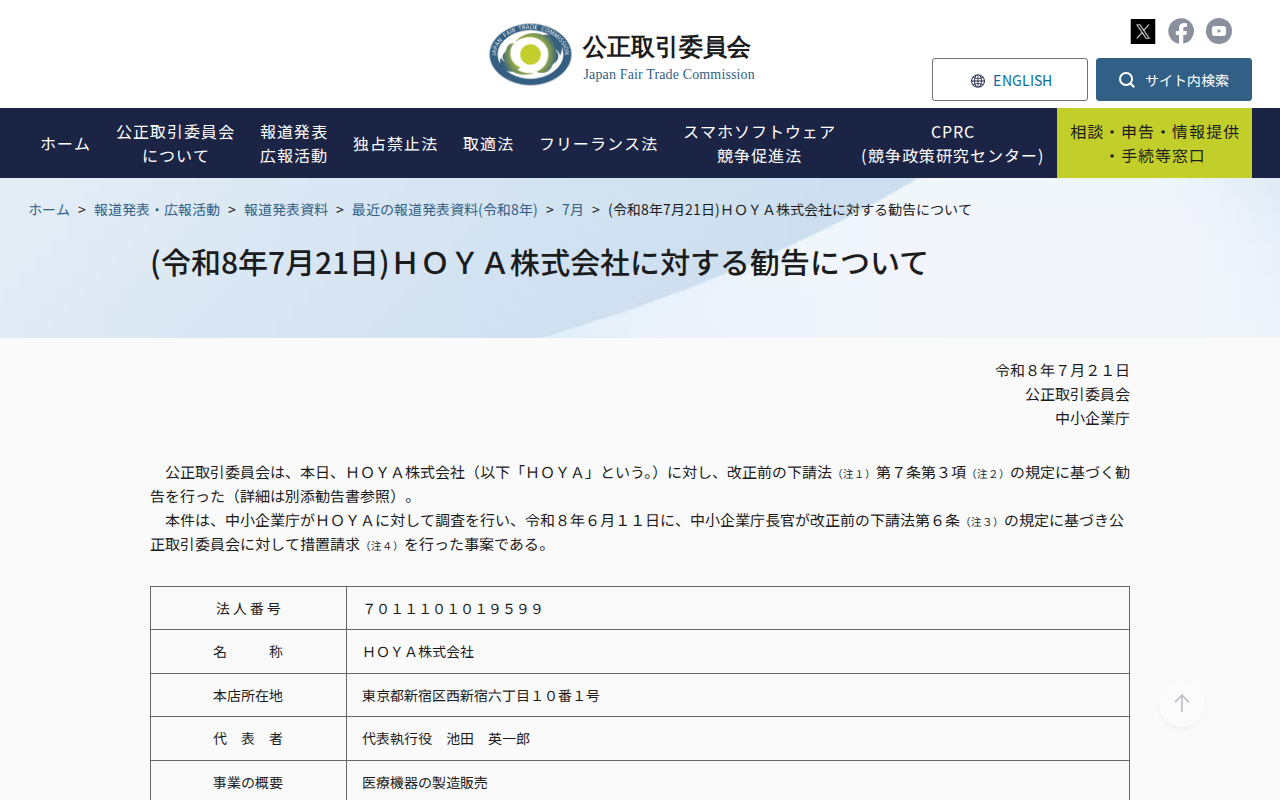The width and height of the screenshot is (1280, 800).
Task: Click the (注2) footnote marker
Action: [988, 474]
